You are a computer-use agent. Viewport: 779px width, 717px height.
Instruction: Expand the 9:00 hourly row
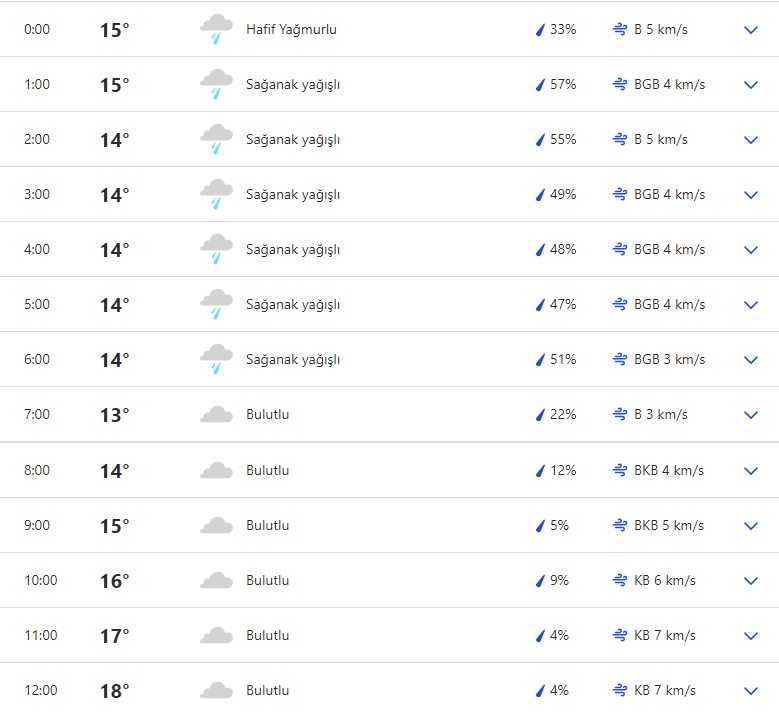751,526
